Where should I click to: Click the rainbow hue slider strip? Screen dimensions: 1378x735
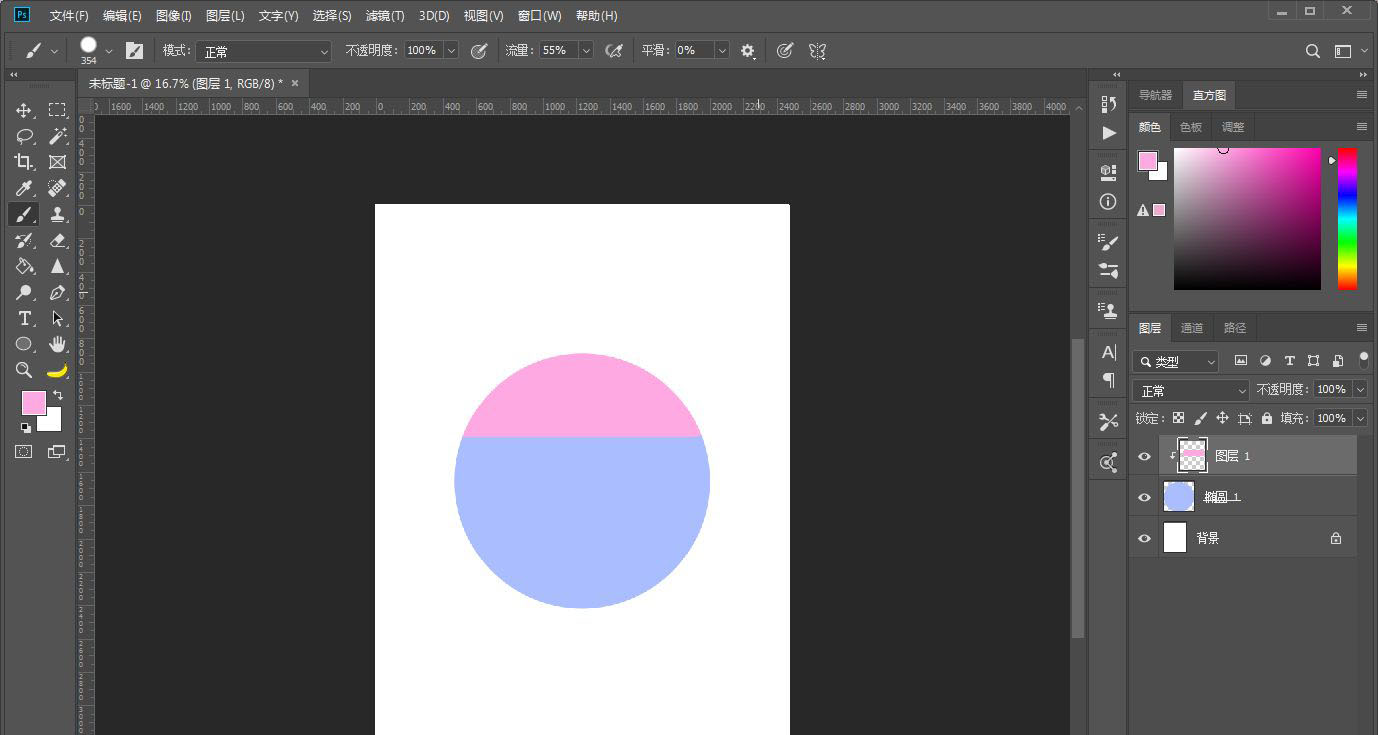pyautogui.click(x=1347, y=218)
